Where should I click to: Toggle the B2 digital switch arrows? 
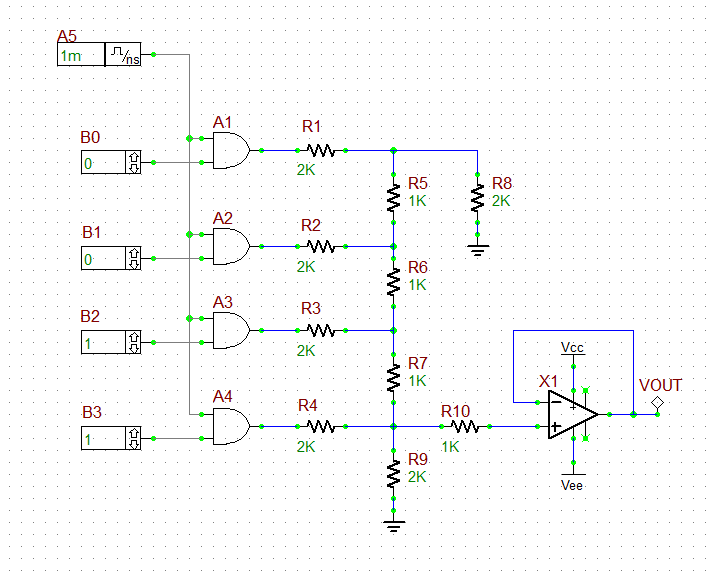click(x=133, y=343)
